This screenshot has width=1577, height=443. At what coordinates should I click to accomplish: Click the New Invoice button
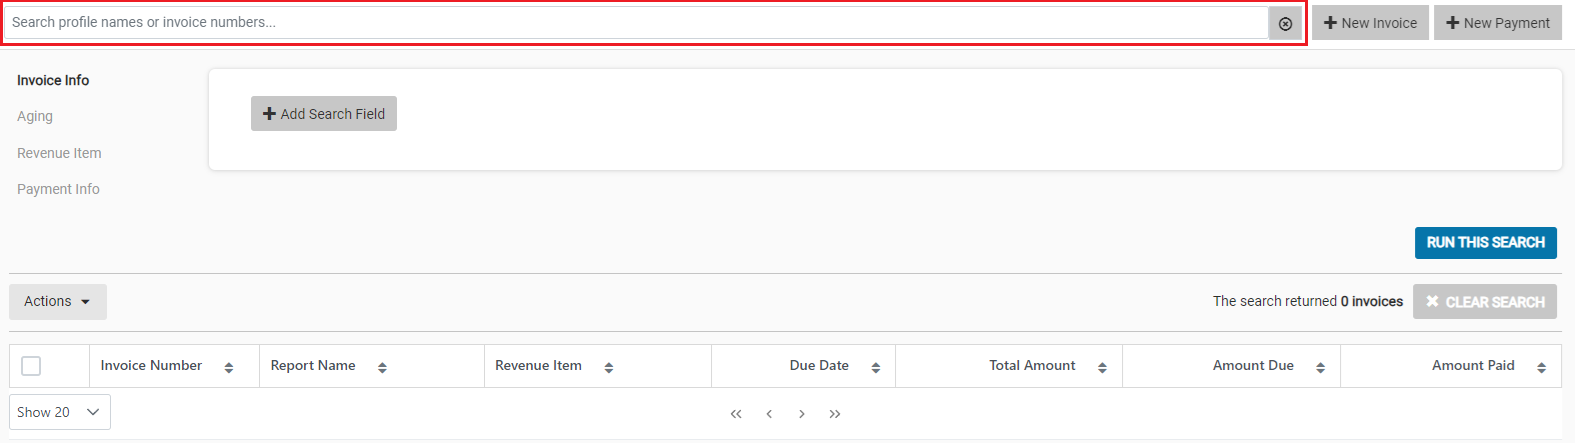[1370, 23]
